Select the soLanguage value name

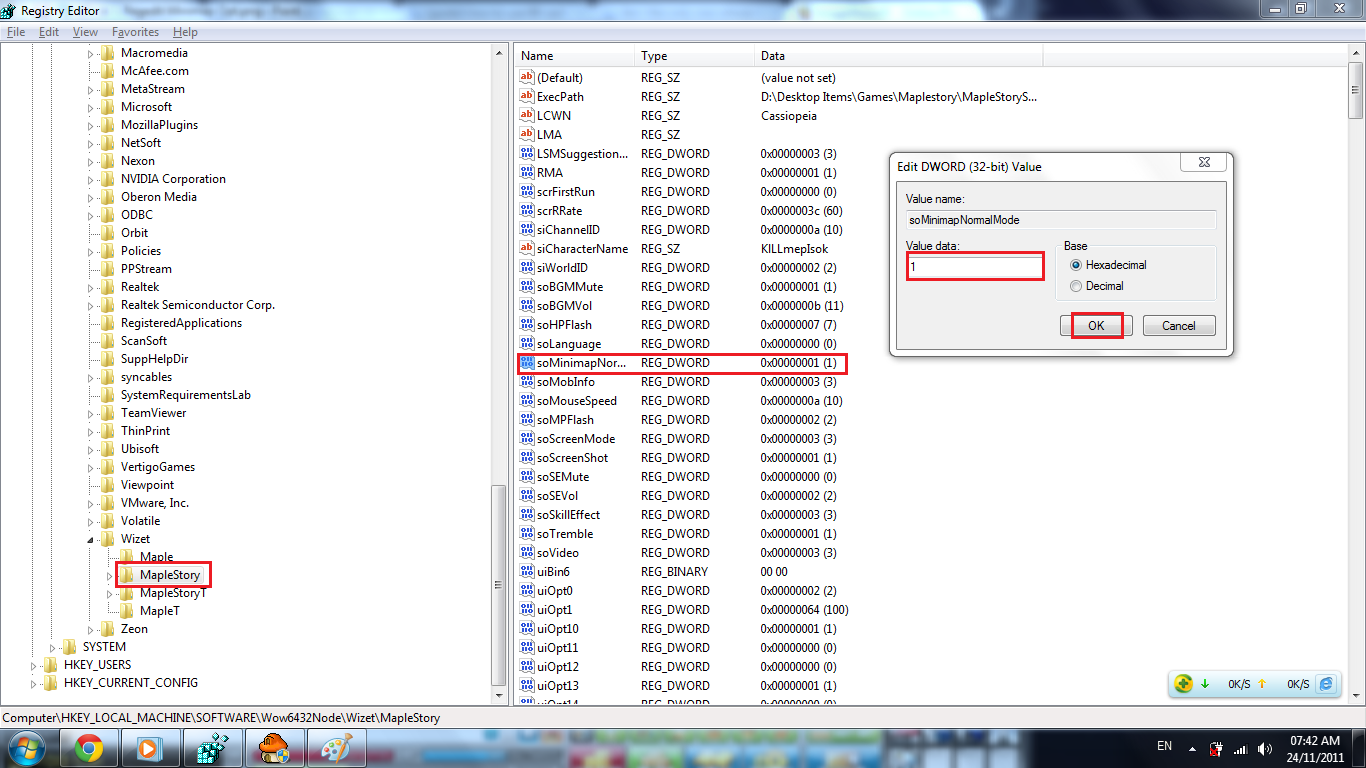[x=568, y=344]
